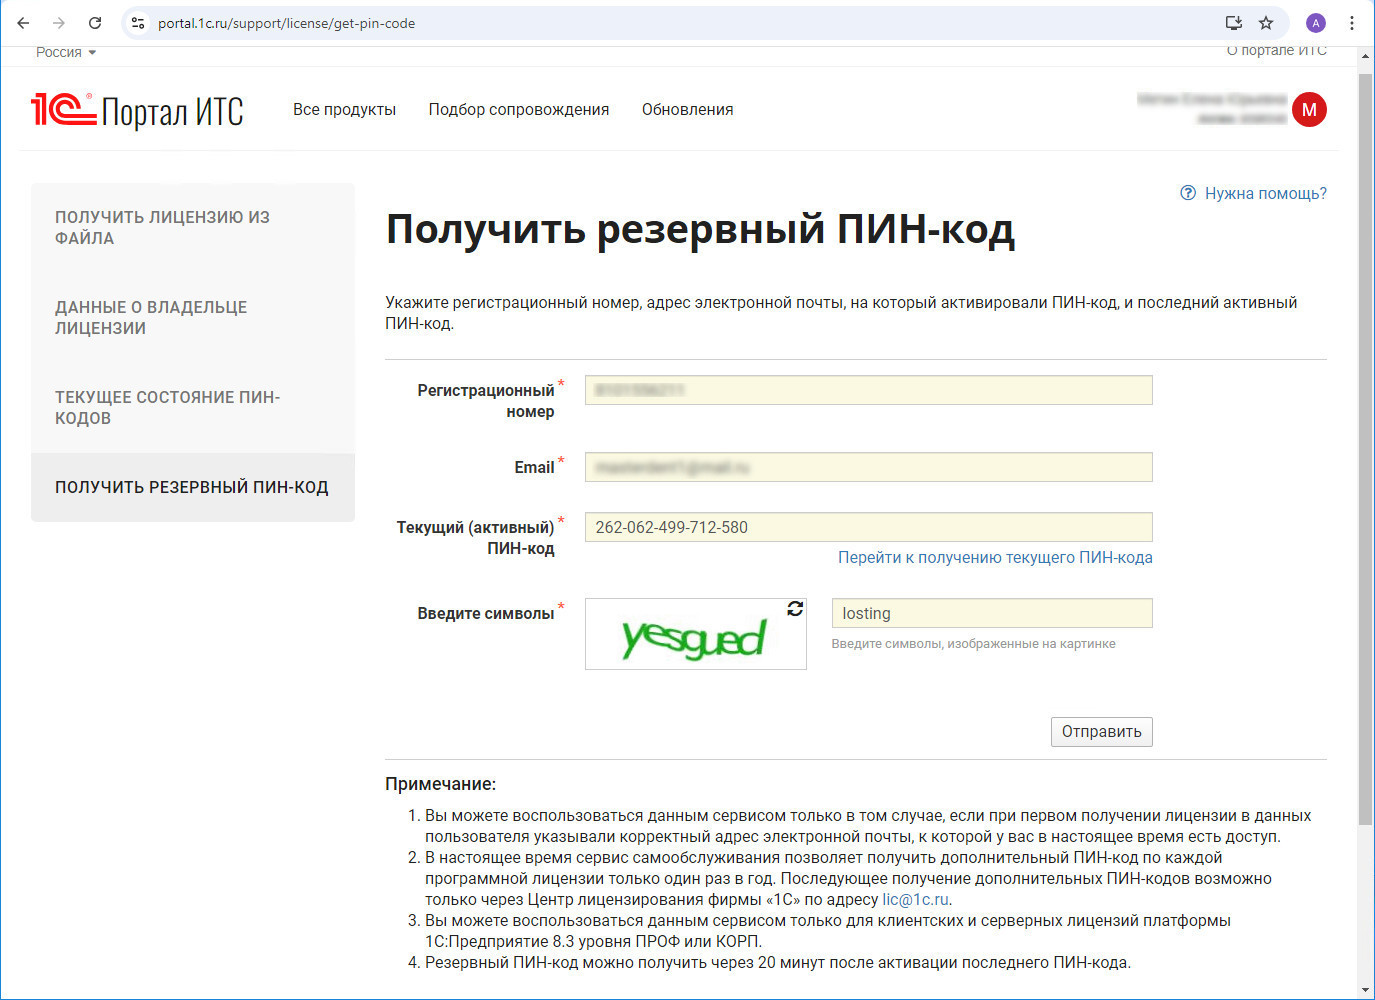Open the site information icon in the address bar
This screenshot has width=1375, height=1000.
coord(138,23)
